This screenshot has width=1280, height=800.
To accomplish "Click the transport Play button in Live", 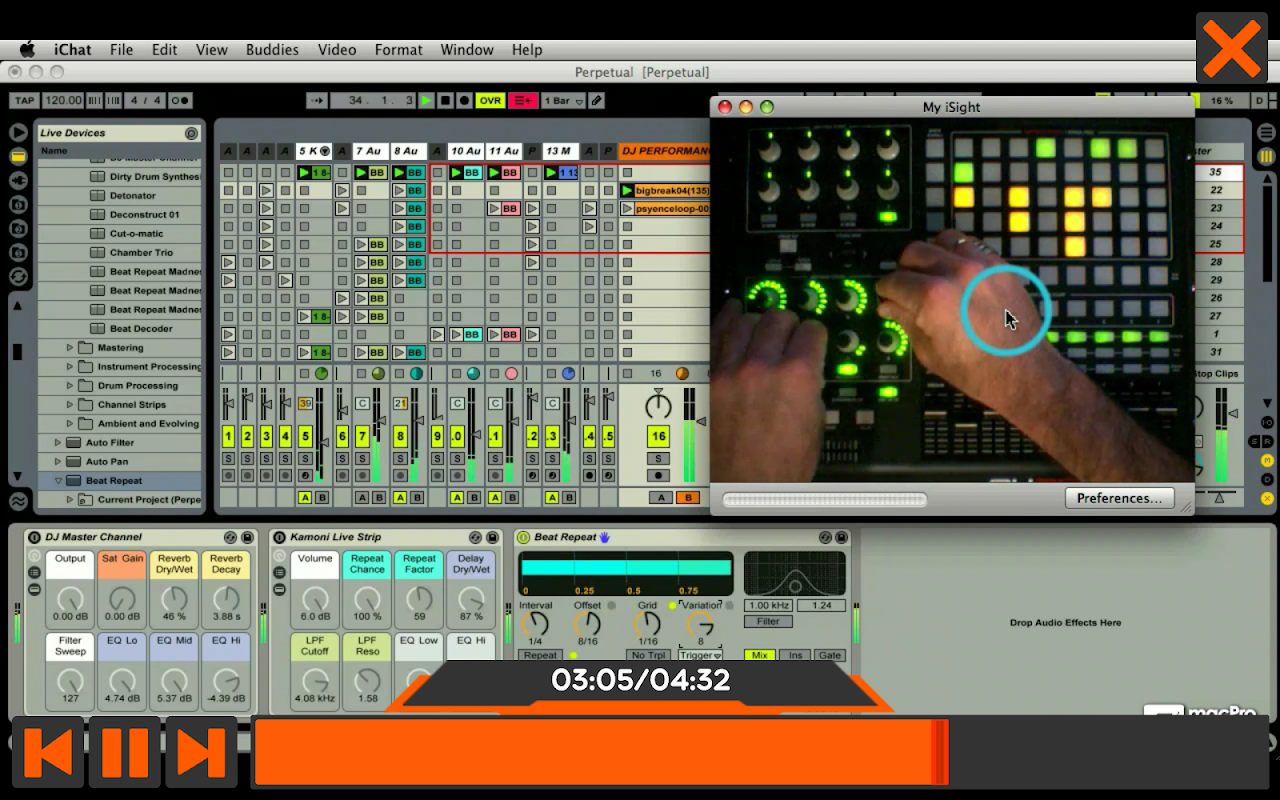I will pos(427,101).
